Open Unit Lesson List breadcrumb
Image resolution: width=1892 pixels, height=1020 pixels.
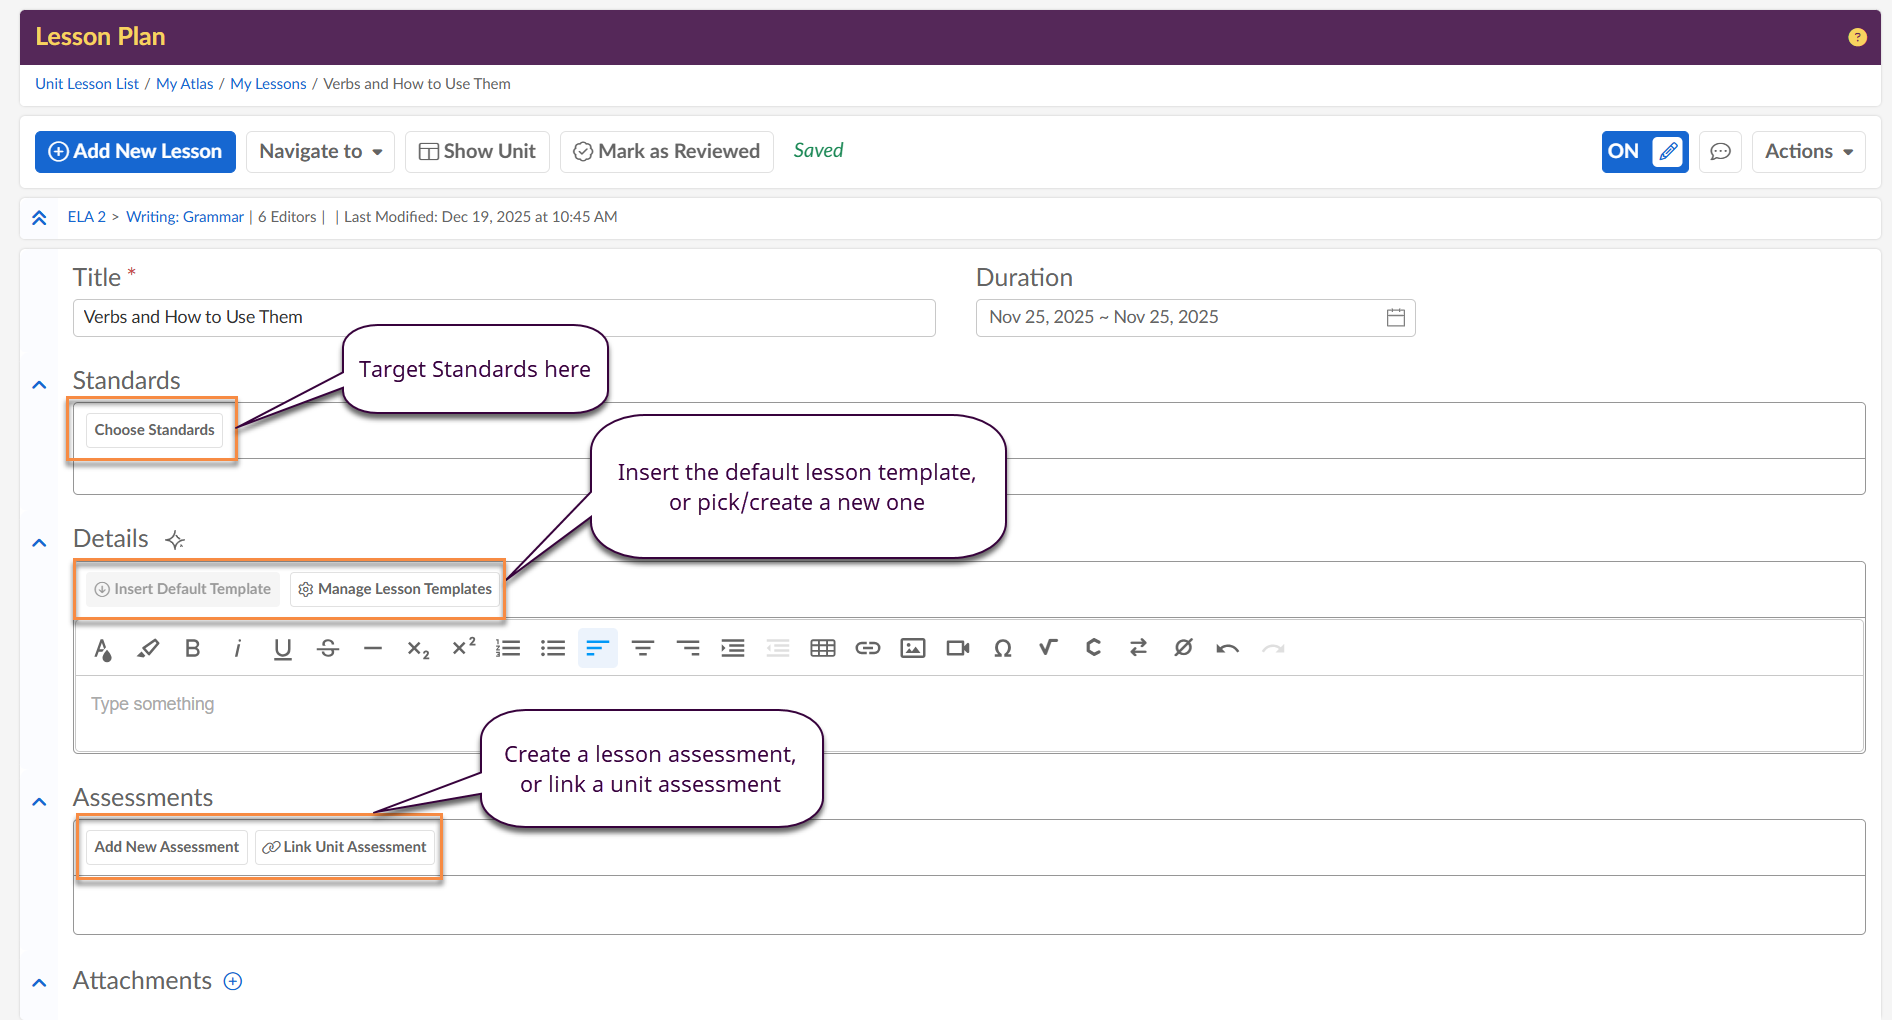(87, 84)
